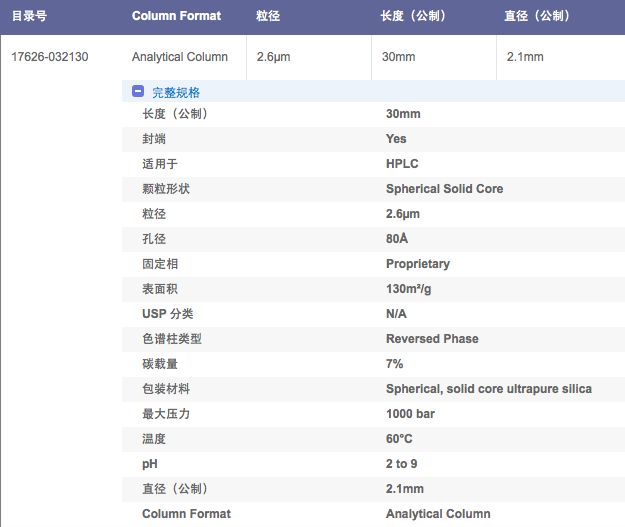The width and height of the screenshot is (625, 527).
Task: Click the 长度（公制） column header
Action: (413, 16)
